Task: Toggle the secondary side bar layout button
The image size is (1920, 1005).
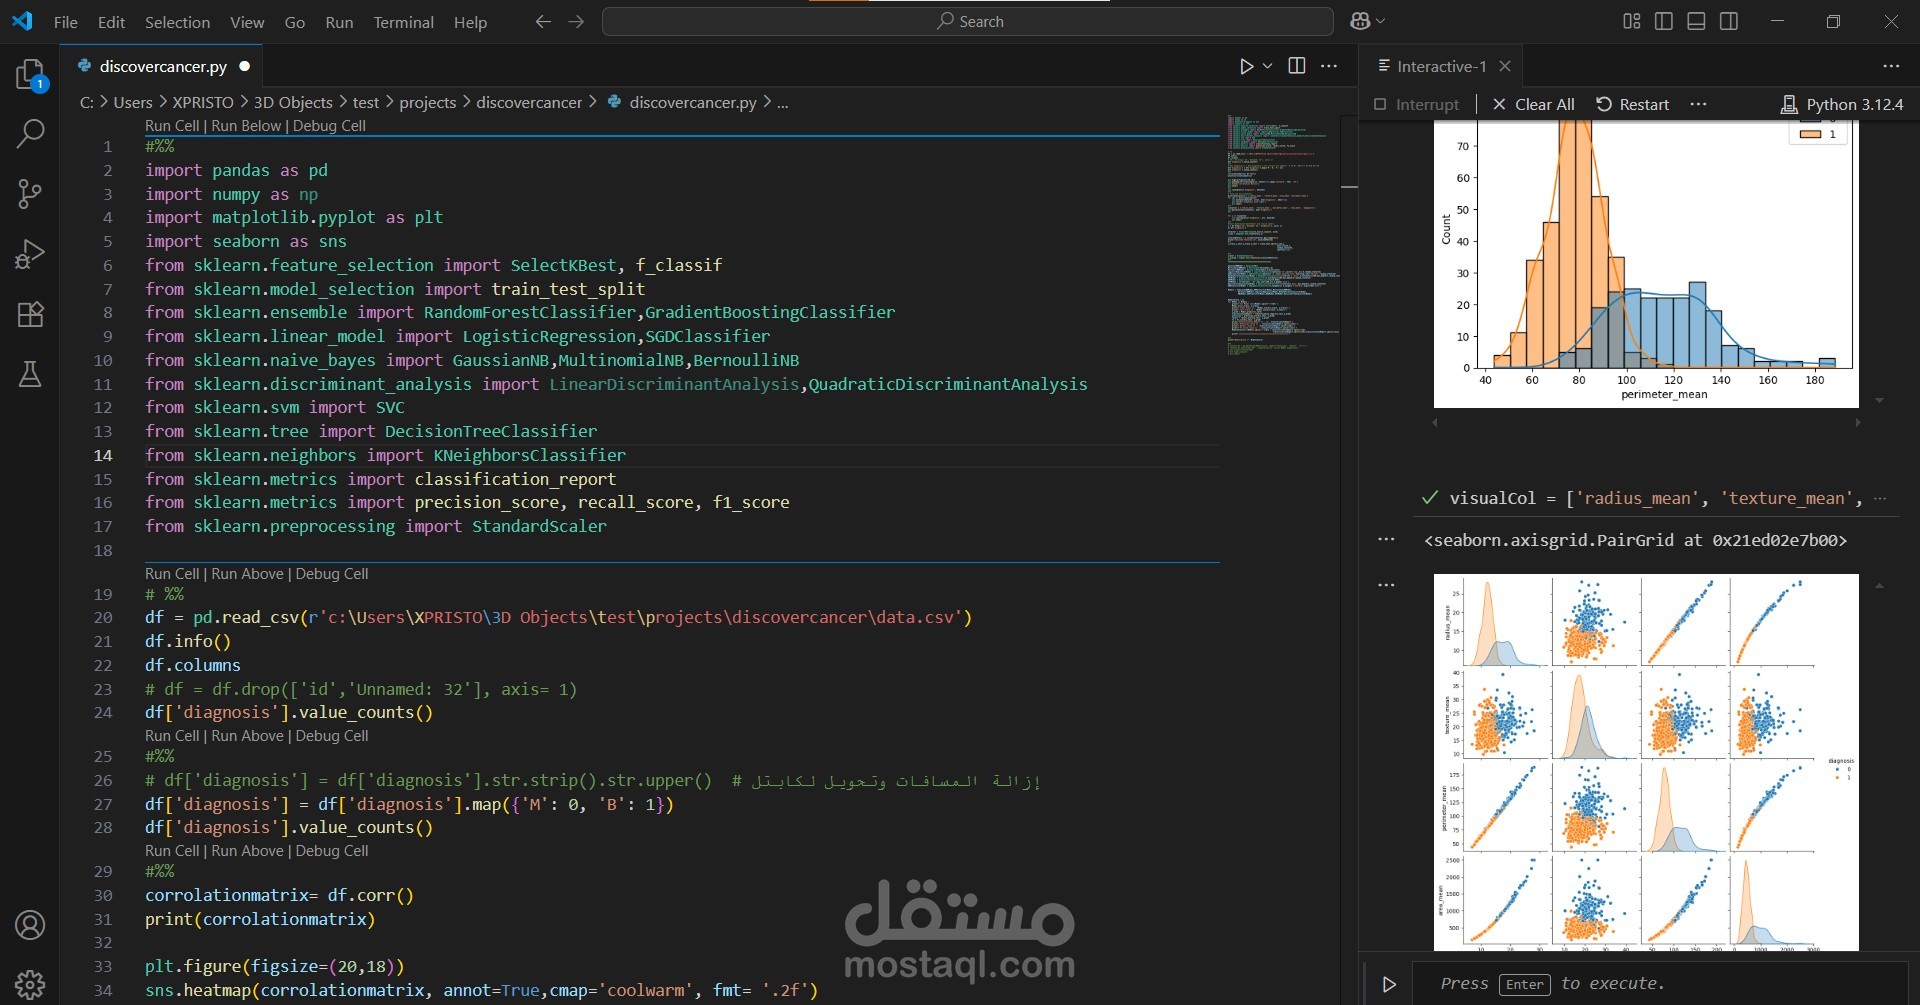Action: coord(1728,21)
